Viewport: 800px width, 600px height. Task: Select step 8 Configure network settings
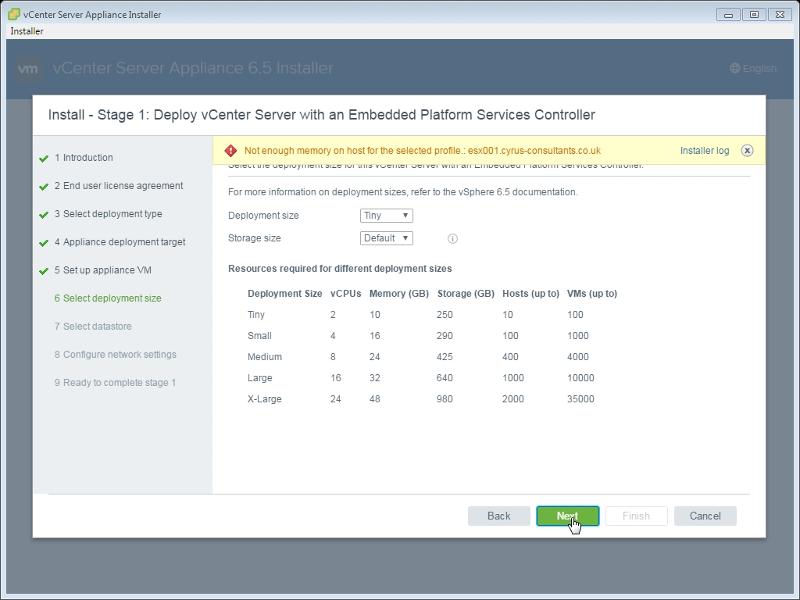pos(115,354)
